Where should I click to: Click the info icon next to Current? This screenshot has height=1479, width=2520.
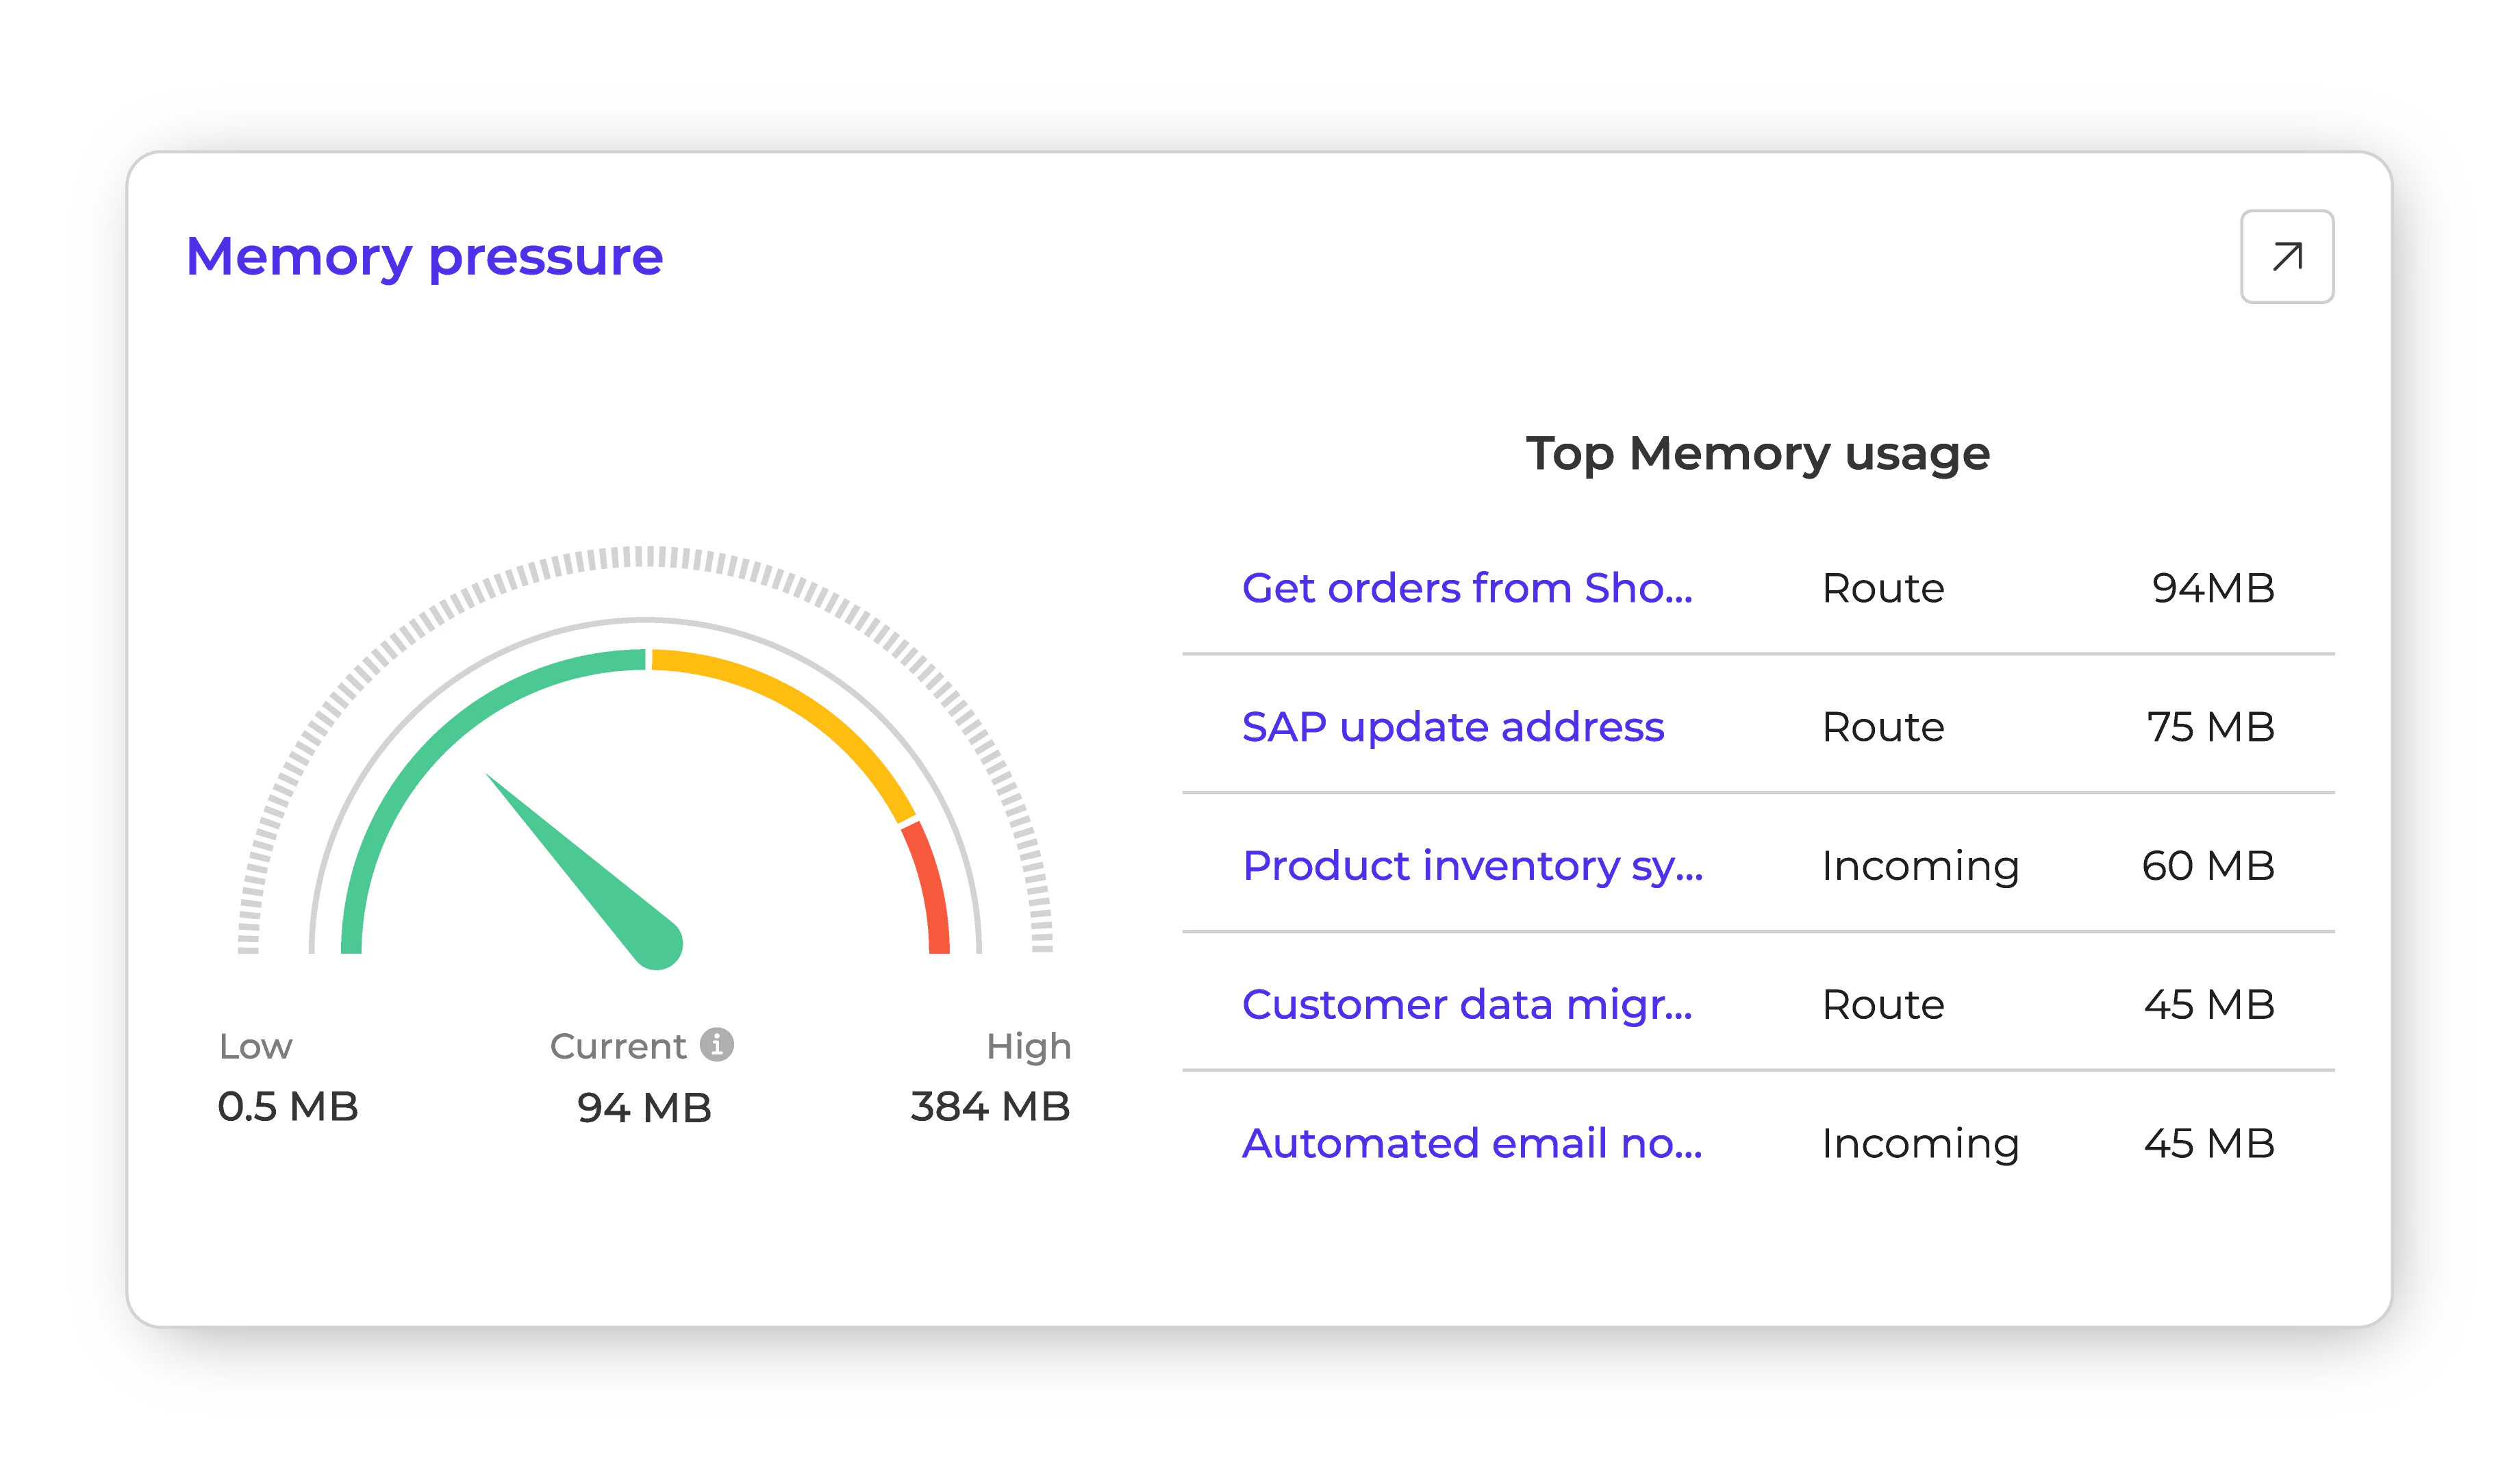pos(716,1044)
